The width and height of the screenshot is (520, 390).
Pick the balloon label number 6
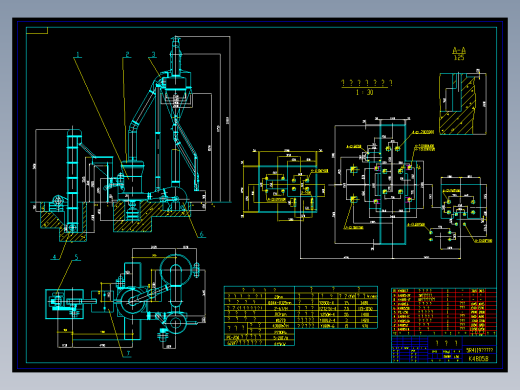click(201, 234)
